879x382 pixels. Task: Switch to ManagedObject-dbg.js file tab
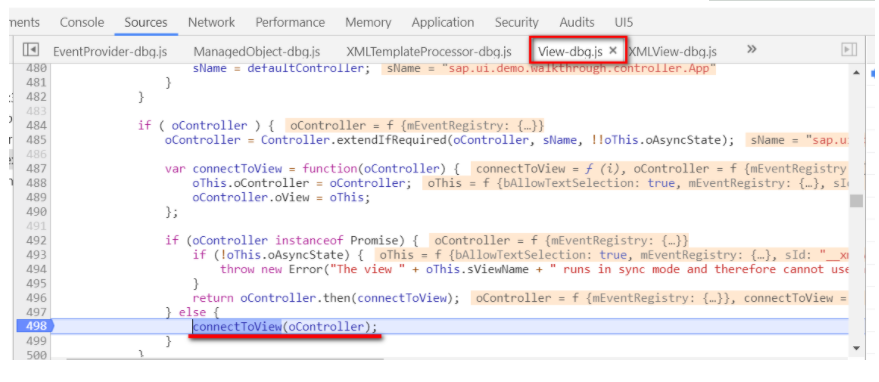tap(257, 52)
